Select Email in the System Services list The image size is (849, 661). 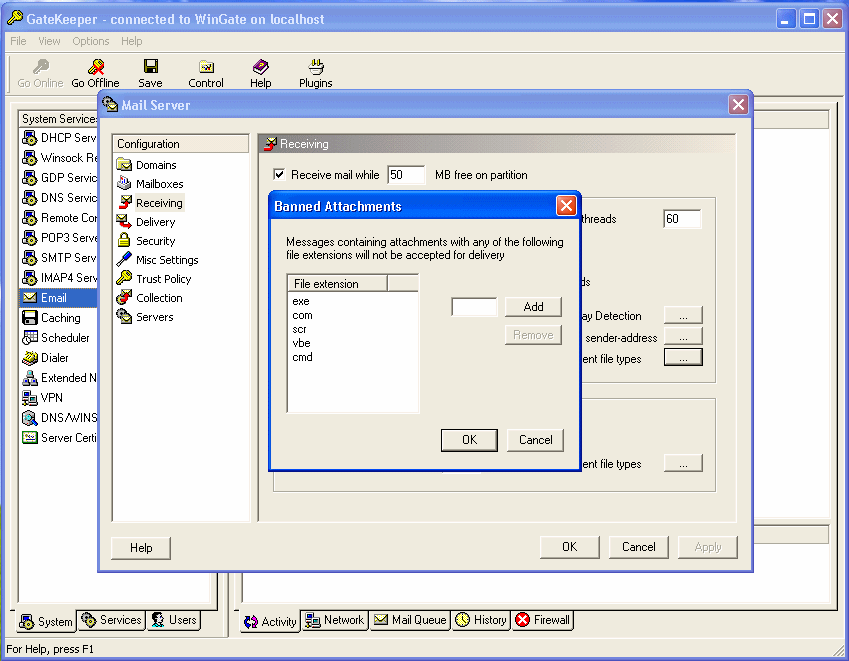pyautogui.click(x=58, y=298)
